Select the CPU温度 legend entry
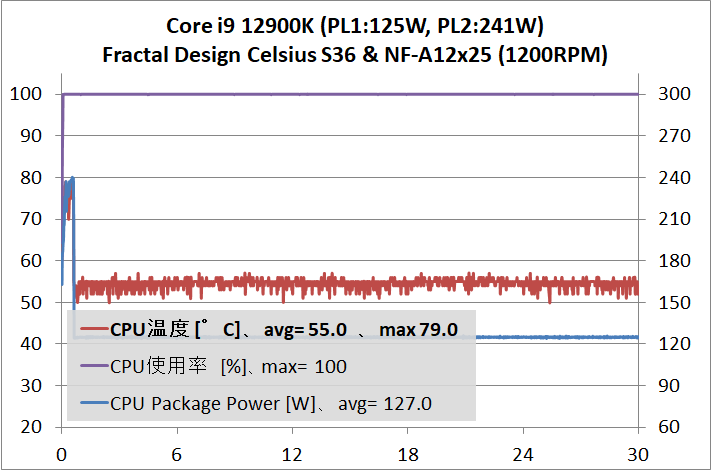This screenshot has height=470, width=711. pyautogui.click(x=269, y=329)
